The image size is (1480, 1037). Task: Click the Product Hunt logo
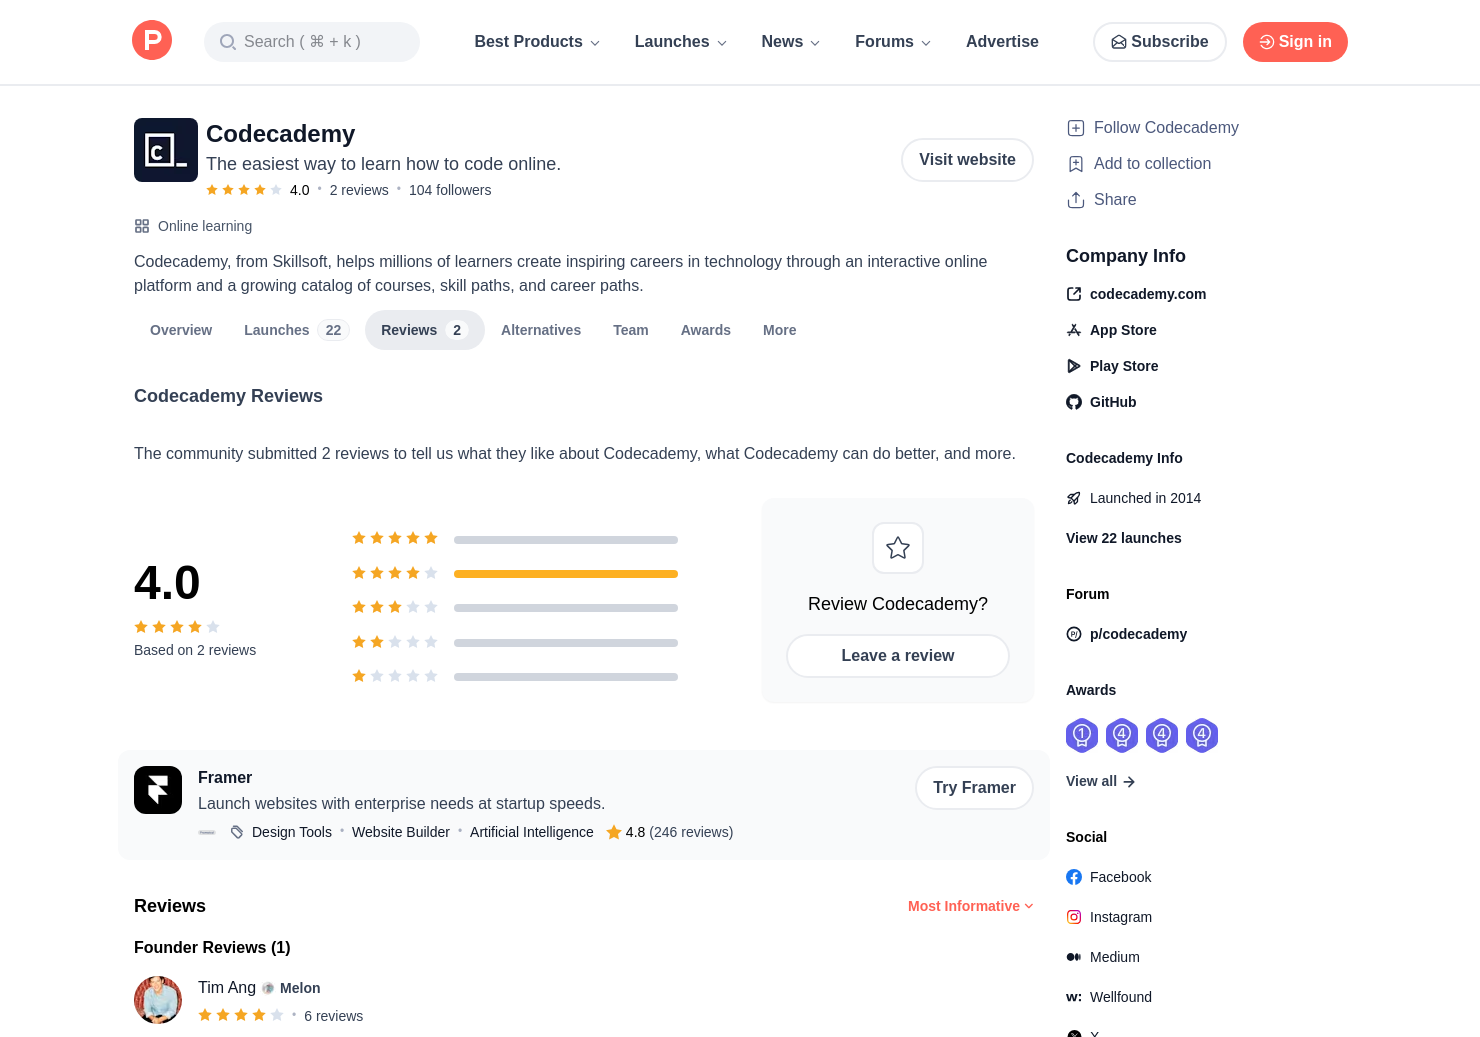(x=152, y=41)
